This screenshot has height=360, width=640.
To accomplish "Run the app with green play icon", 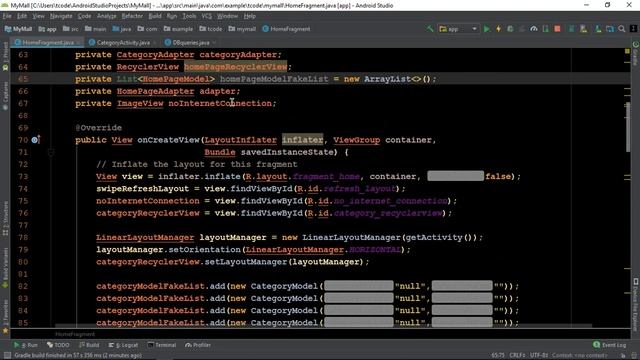I will click(x=487, y=29).
